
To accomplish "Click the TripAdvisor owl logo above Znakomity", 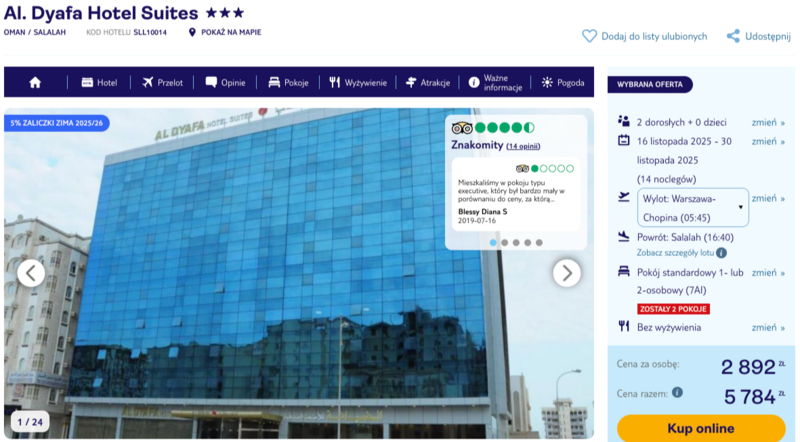I will pos(462,128).
